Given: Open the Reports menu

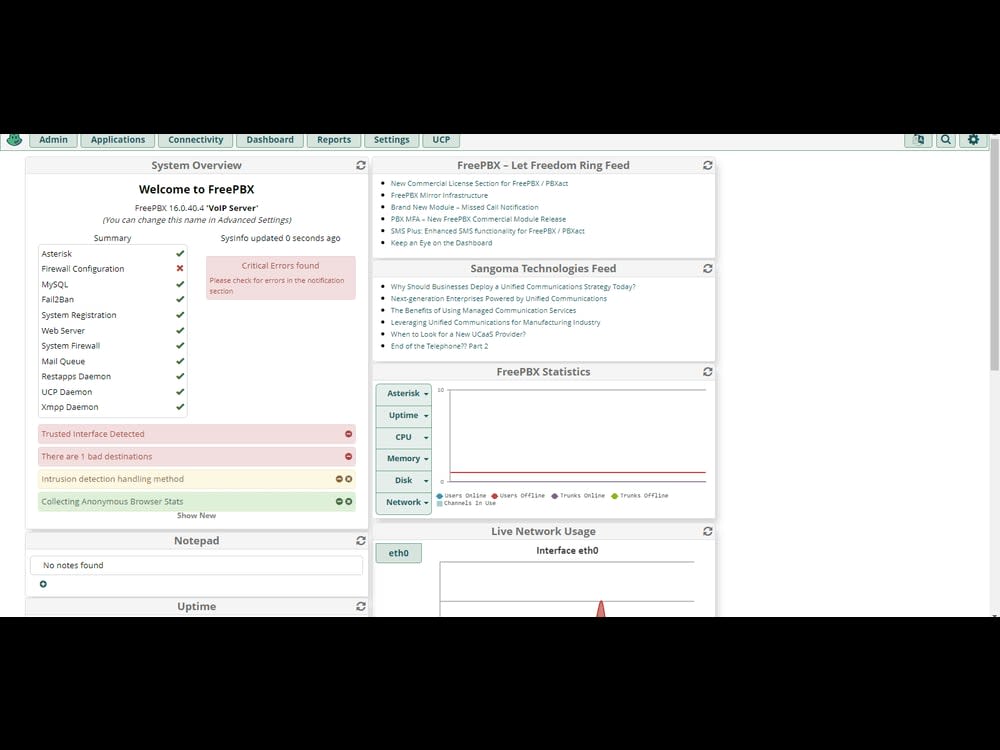Looking at the screenshot, I should click(334, 140).
